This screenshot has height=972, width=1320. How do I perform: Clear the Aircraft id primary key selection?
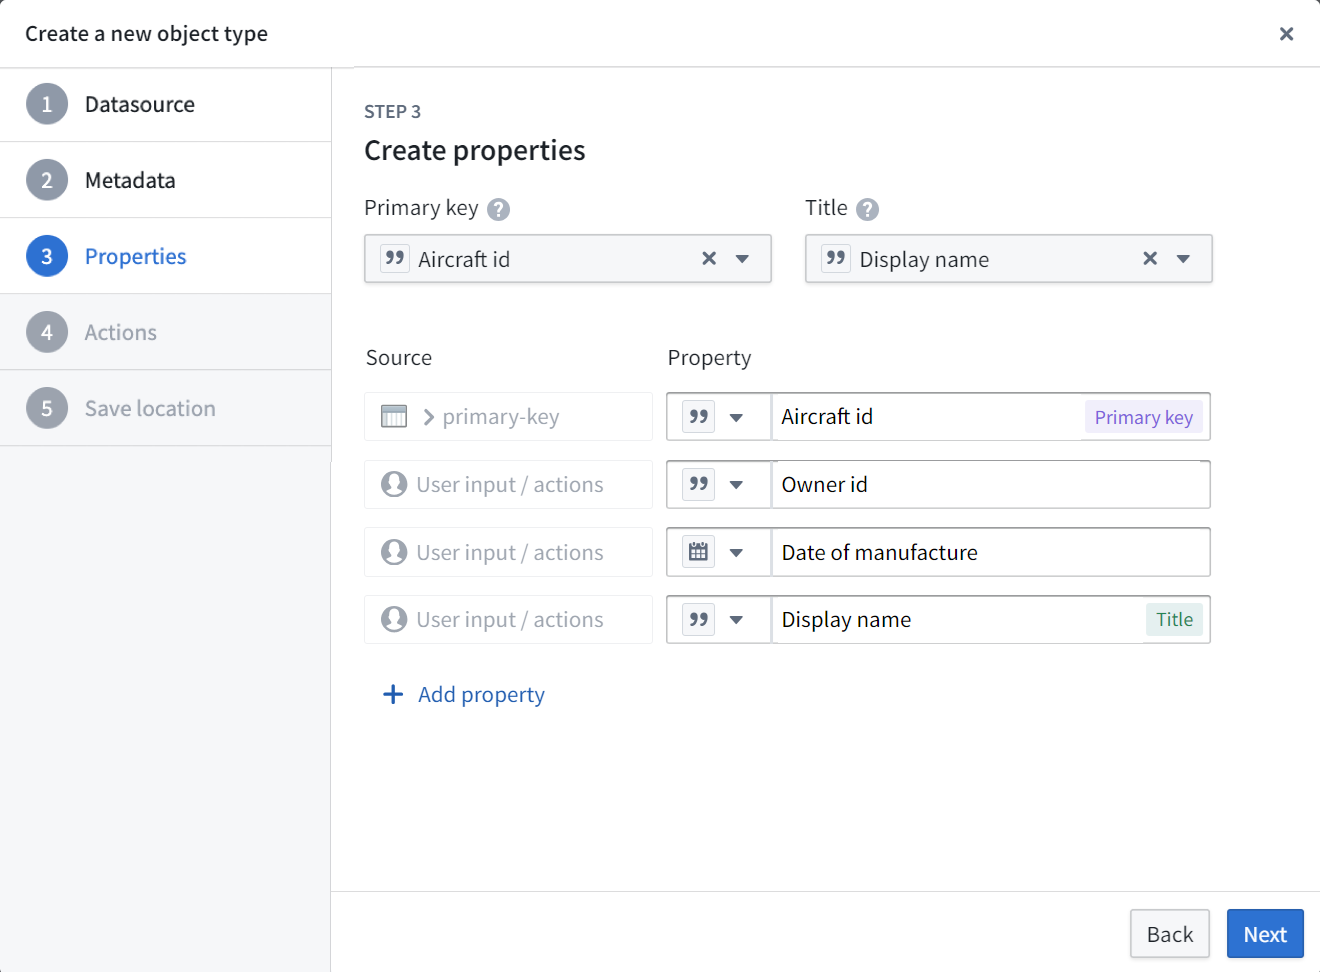click(x=709, y=259)
